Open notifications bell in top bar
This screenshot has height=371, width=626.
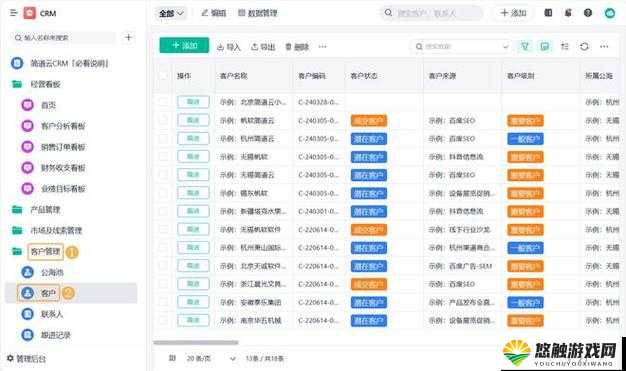coord(568,13)
